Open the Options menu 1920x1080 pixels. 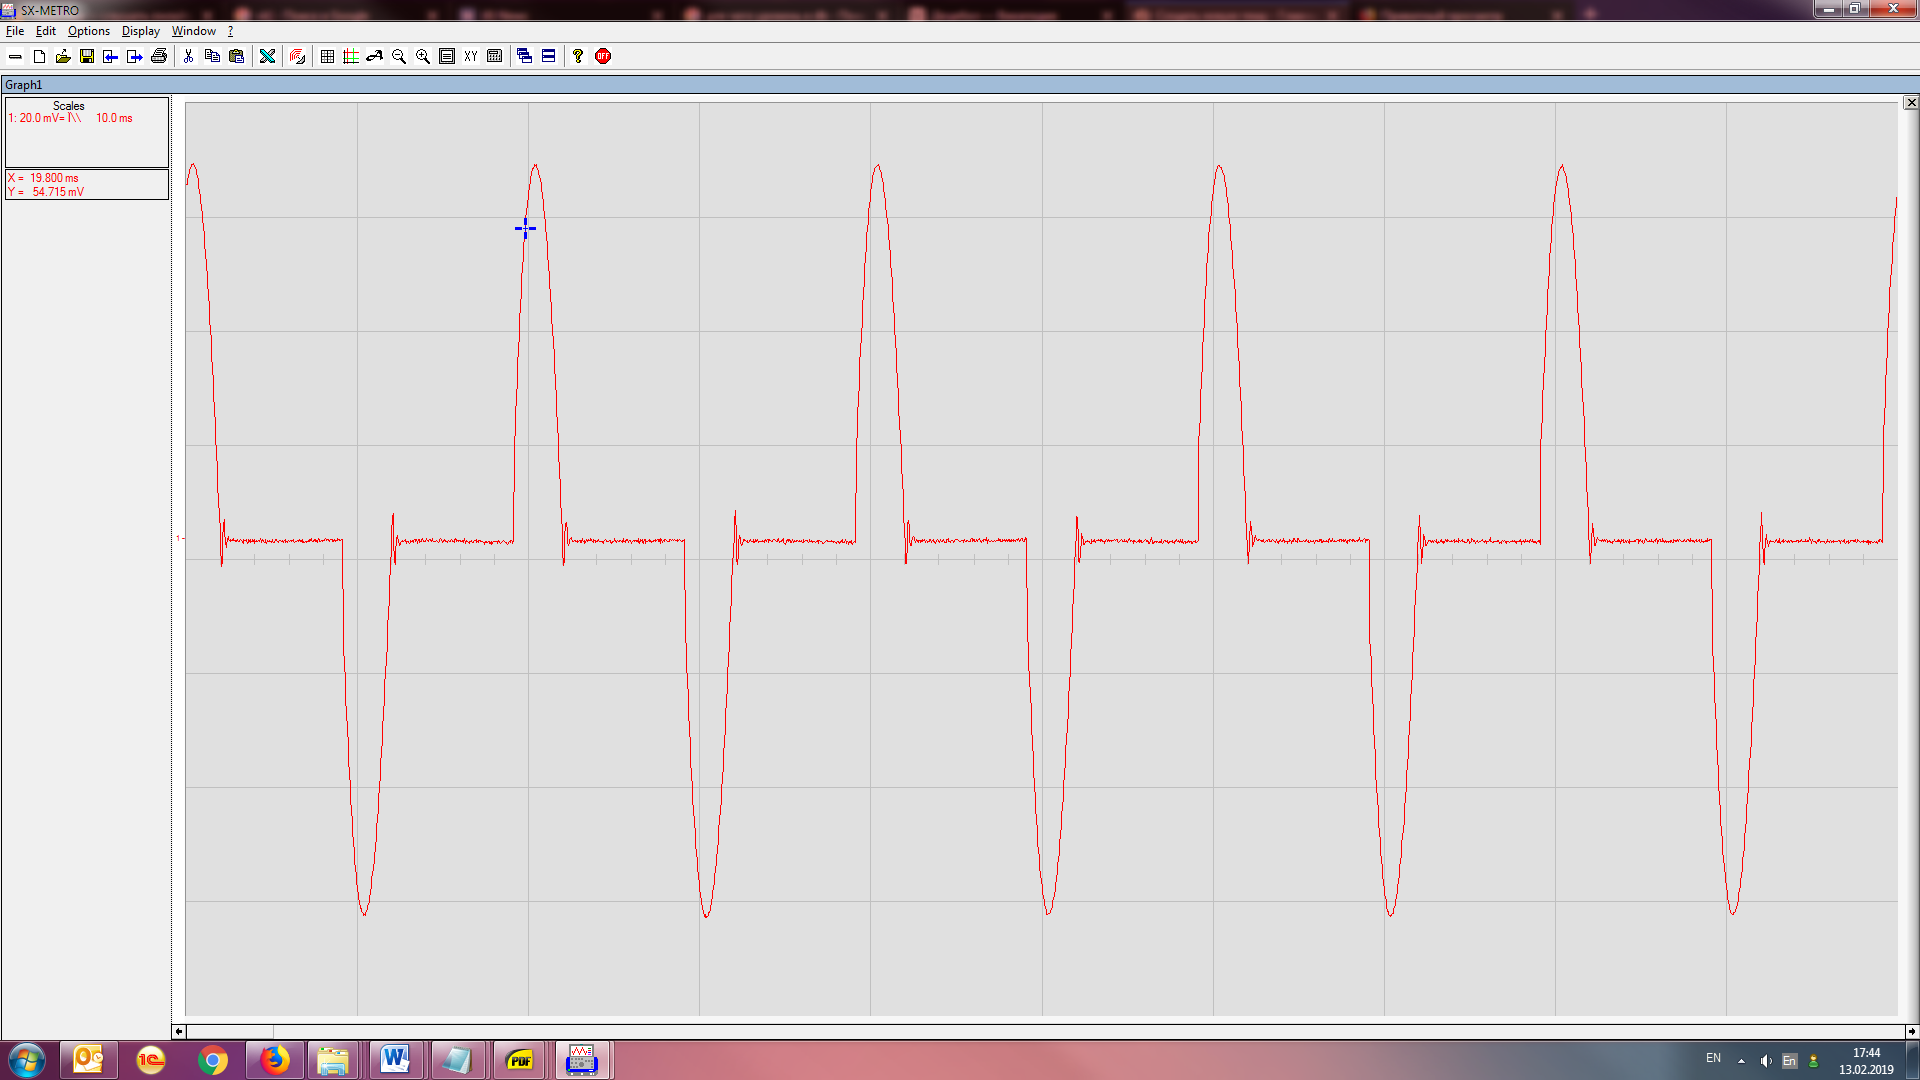88,31
